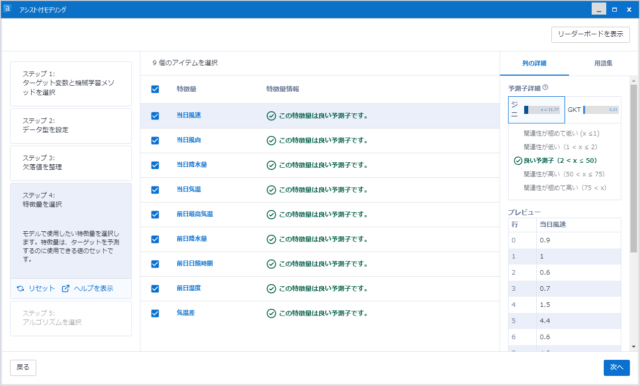Viewport: 640px width, 386px height.
Task: Click the 次へ button
Action: [616, 368]
